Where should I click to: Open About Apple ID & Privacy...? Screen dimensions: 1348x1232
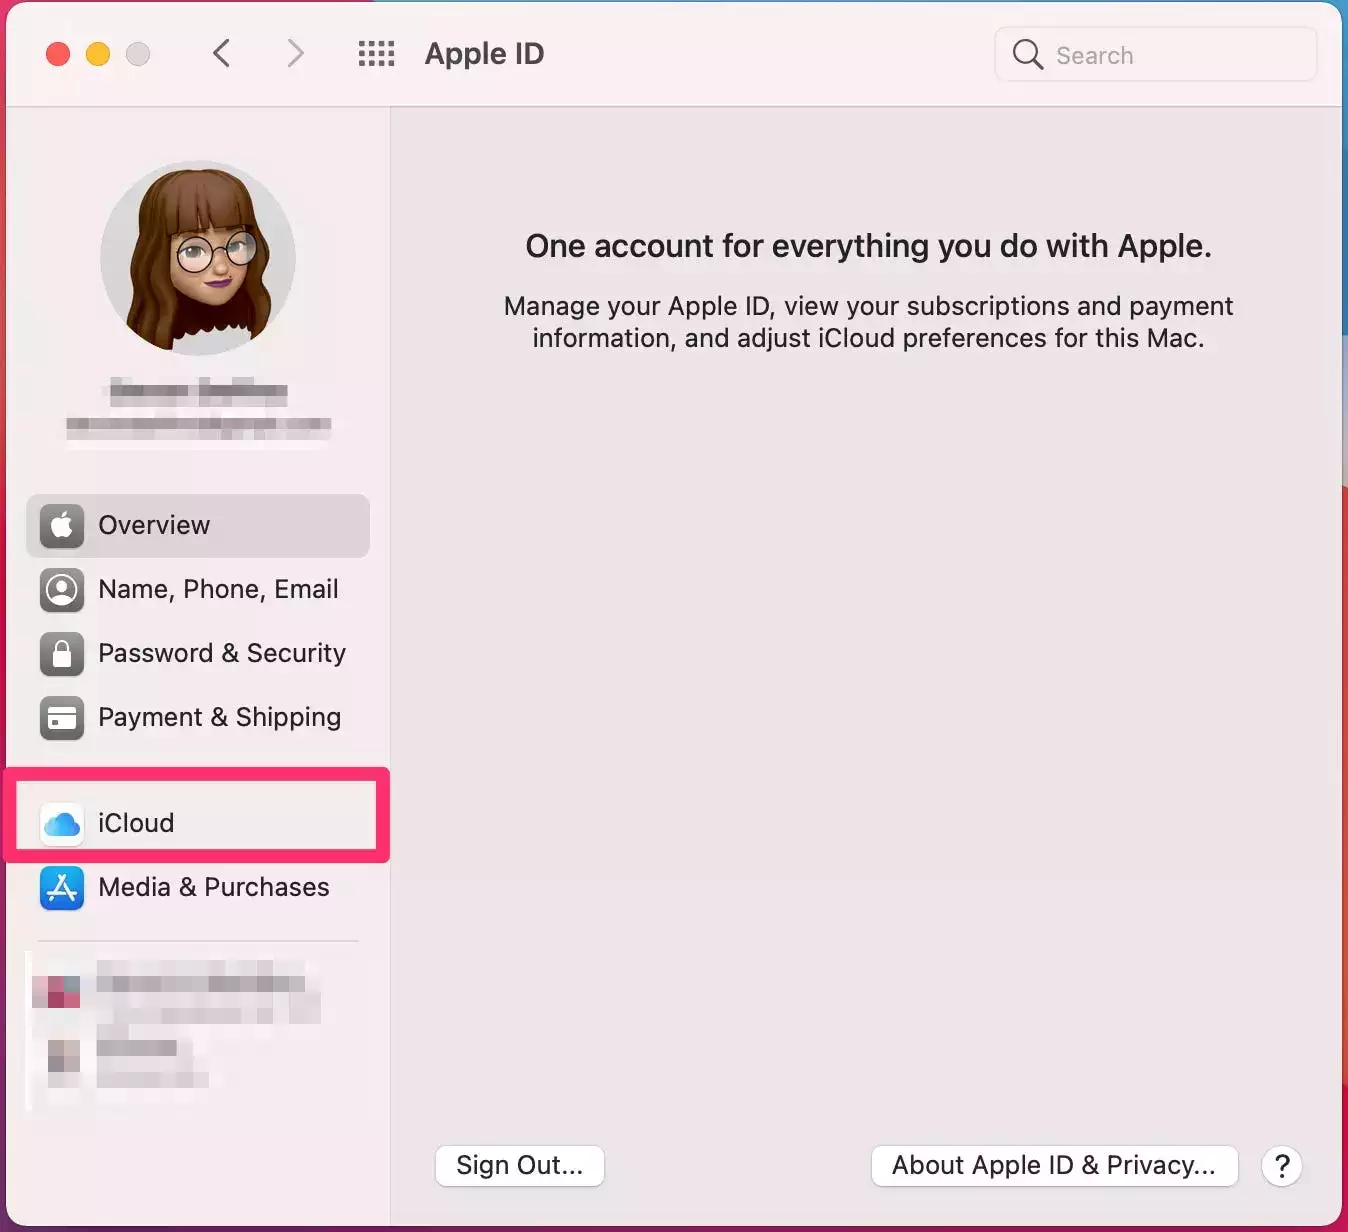click(x=1054, y=1166)
